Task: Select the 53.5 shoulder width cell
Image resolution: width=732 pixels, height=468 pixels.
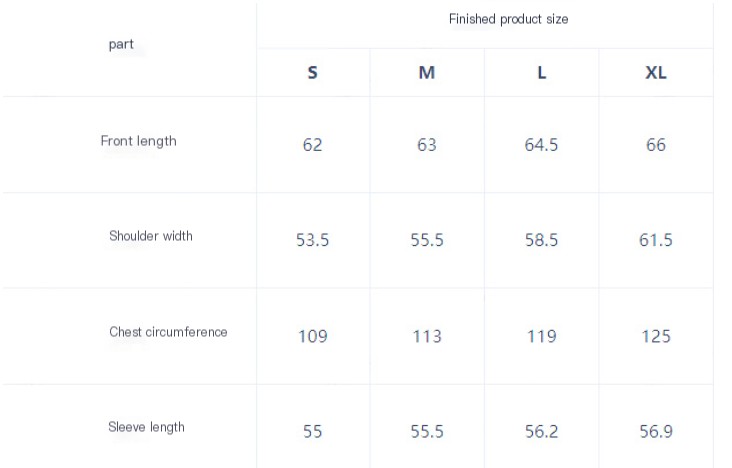Action: 313,240
